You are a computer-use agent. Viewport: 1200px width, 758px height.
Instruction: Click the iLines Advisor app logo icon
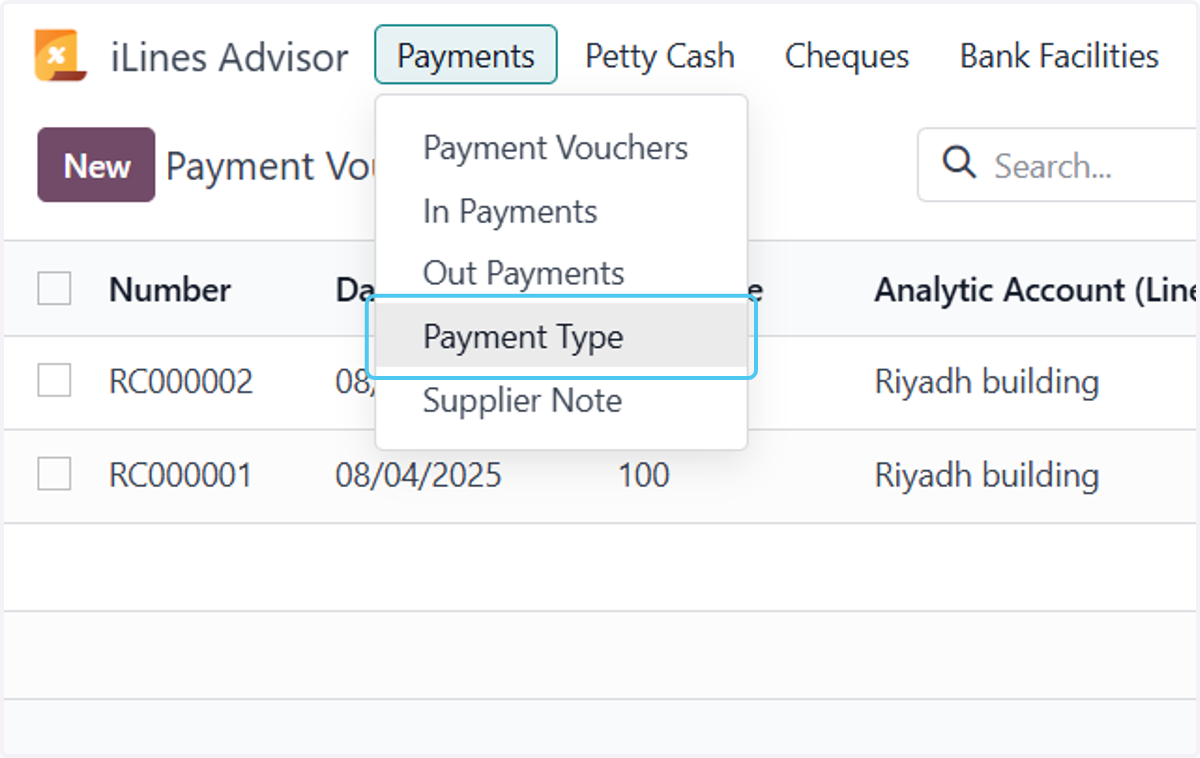(60, 55)
